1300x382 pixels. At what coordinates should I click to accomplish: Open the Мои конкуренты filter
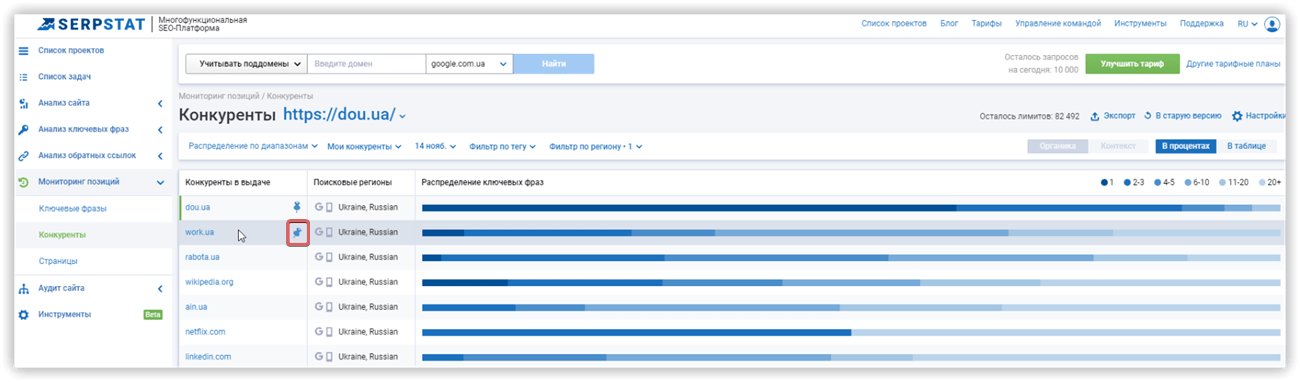365,146
